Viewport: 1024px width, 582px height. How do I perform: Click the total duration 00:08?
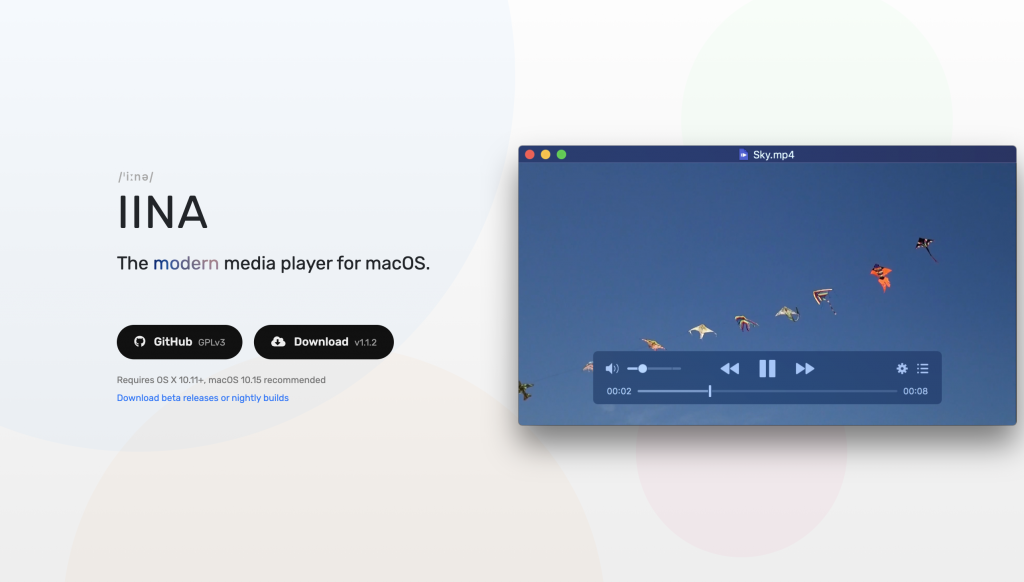click(915, 391)
